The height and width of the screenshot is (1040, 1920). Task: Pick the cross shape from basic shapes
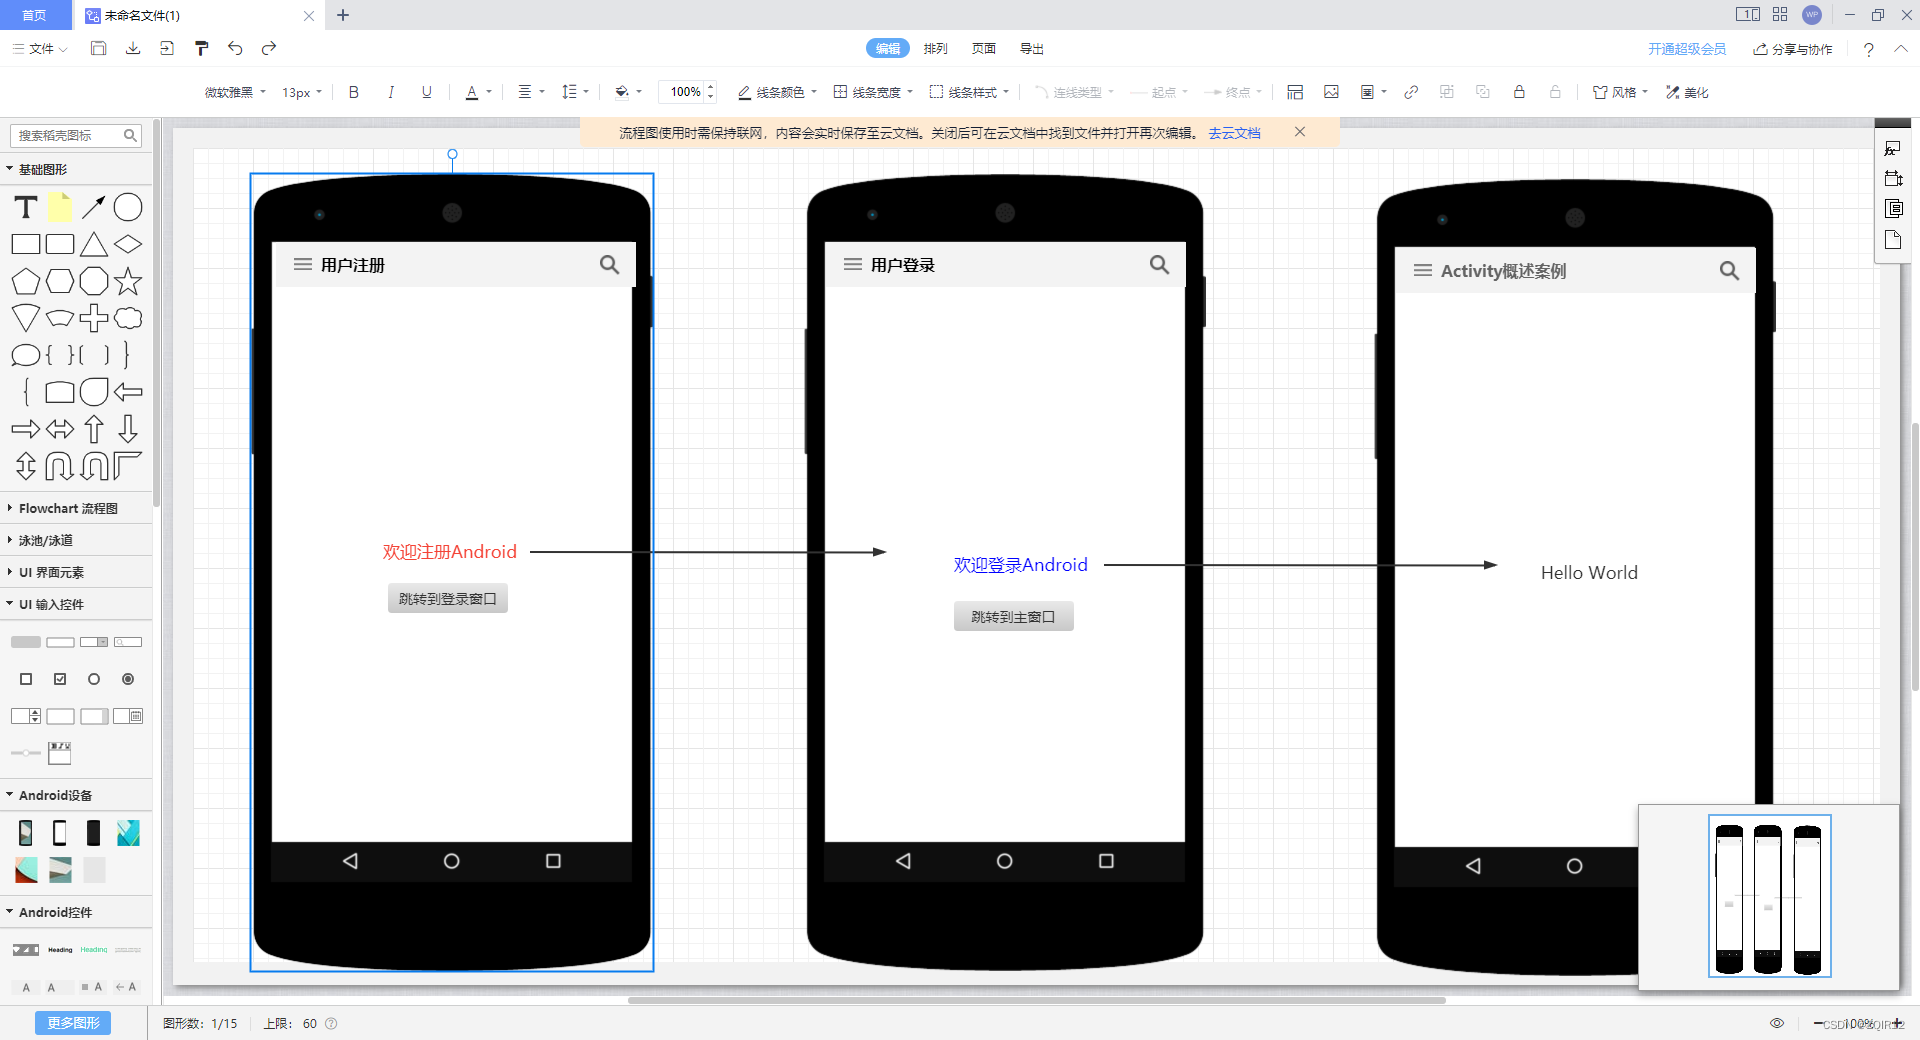(x=94, y=318)
